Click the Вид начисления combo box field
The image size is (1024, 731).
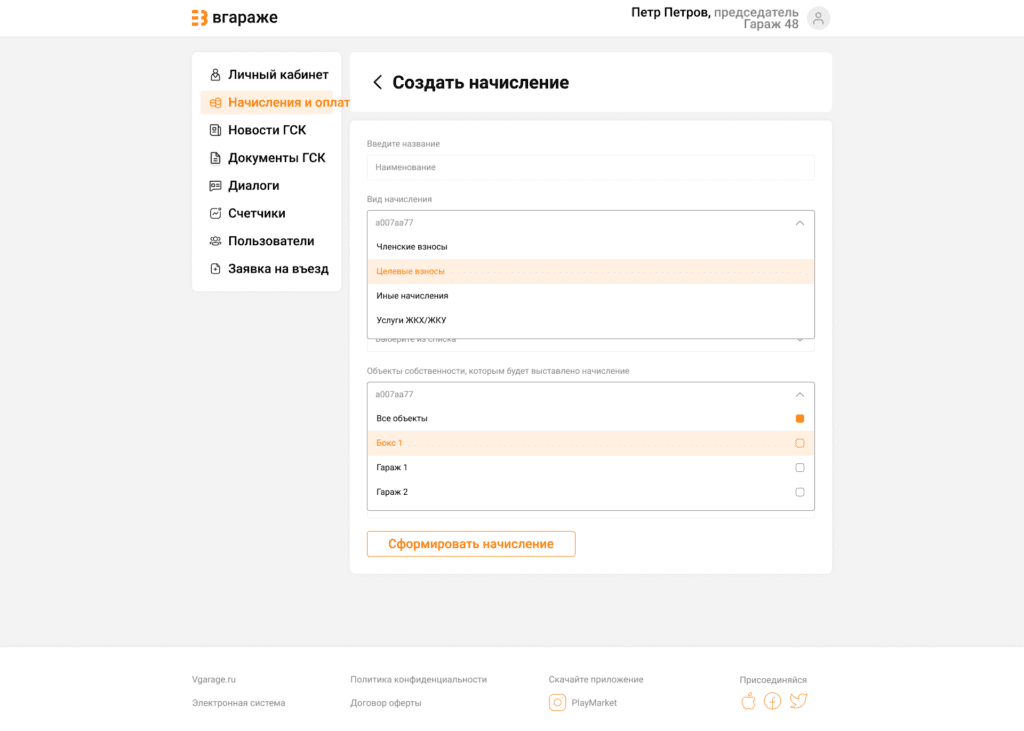(x=590, y=223)
